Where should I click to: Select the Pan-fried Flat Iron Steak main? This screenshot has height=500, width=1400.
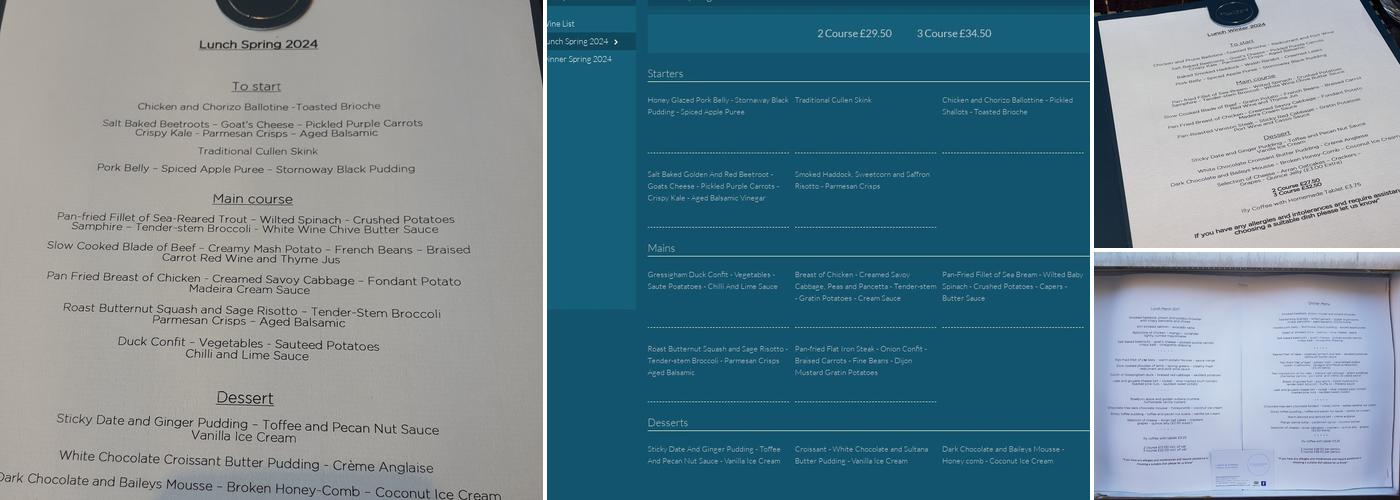pos(860,360)
